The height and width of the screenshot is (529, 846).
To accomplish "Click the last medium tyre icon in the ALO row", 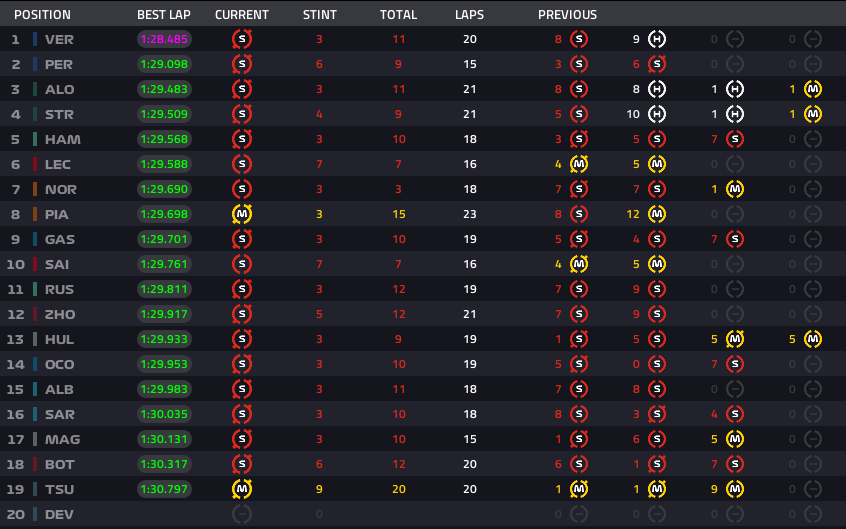I will click(x=813, y=89).
